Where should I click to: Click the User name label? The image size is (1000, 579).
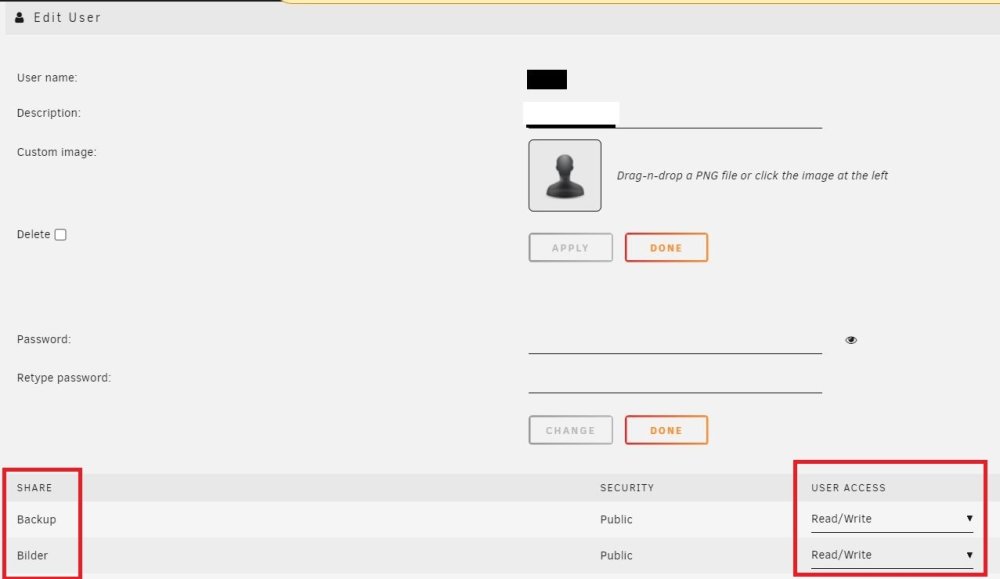pyautogui.click(x=47, y=78)
